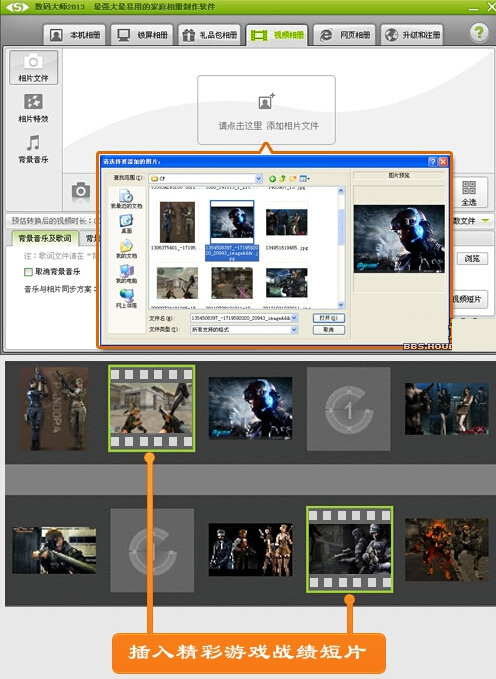Click the dialog title bar help icon
This screenshot has width=496, height=679.
coord(432,162)
